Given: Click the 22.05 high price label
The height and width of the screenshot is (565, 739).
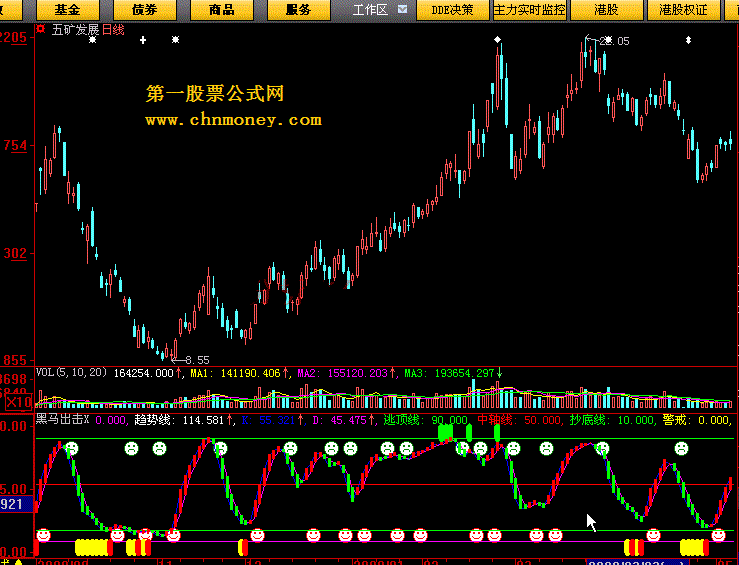Looking at the screenshot, I should pos(614,41).
